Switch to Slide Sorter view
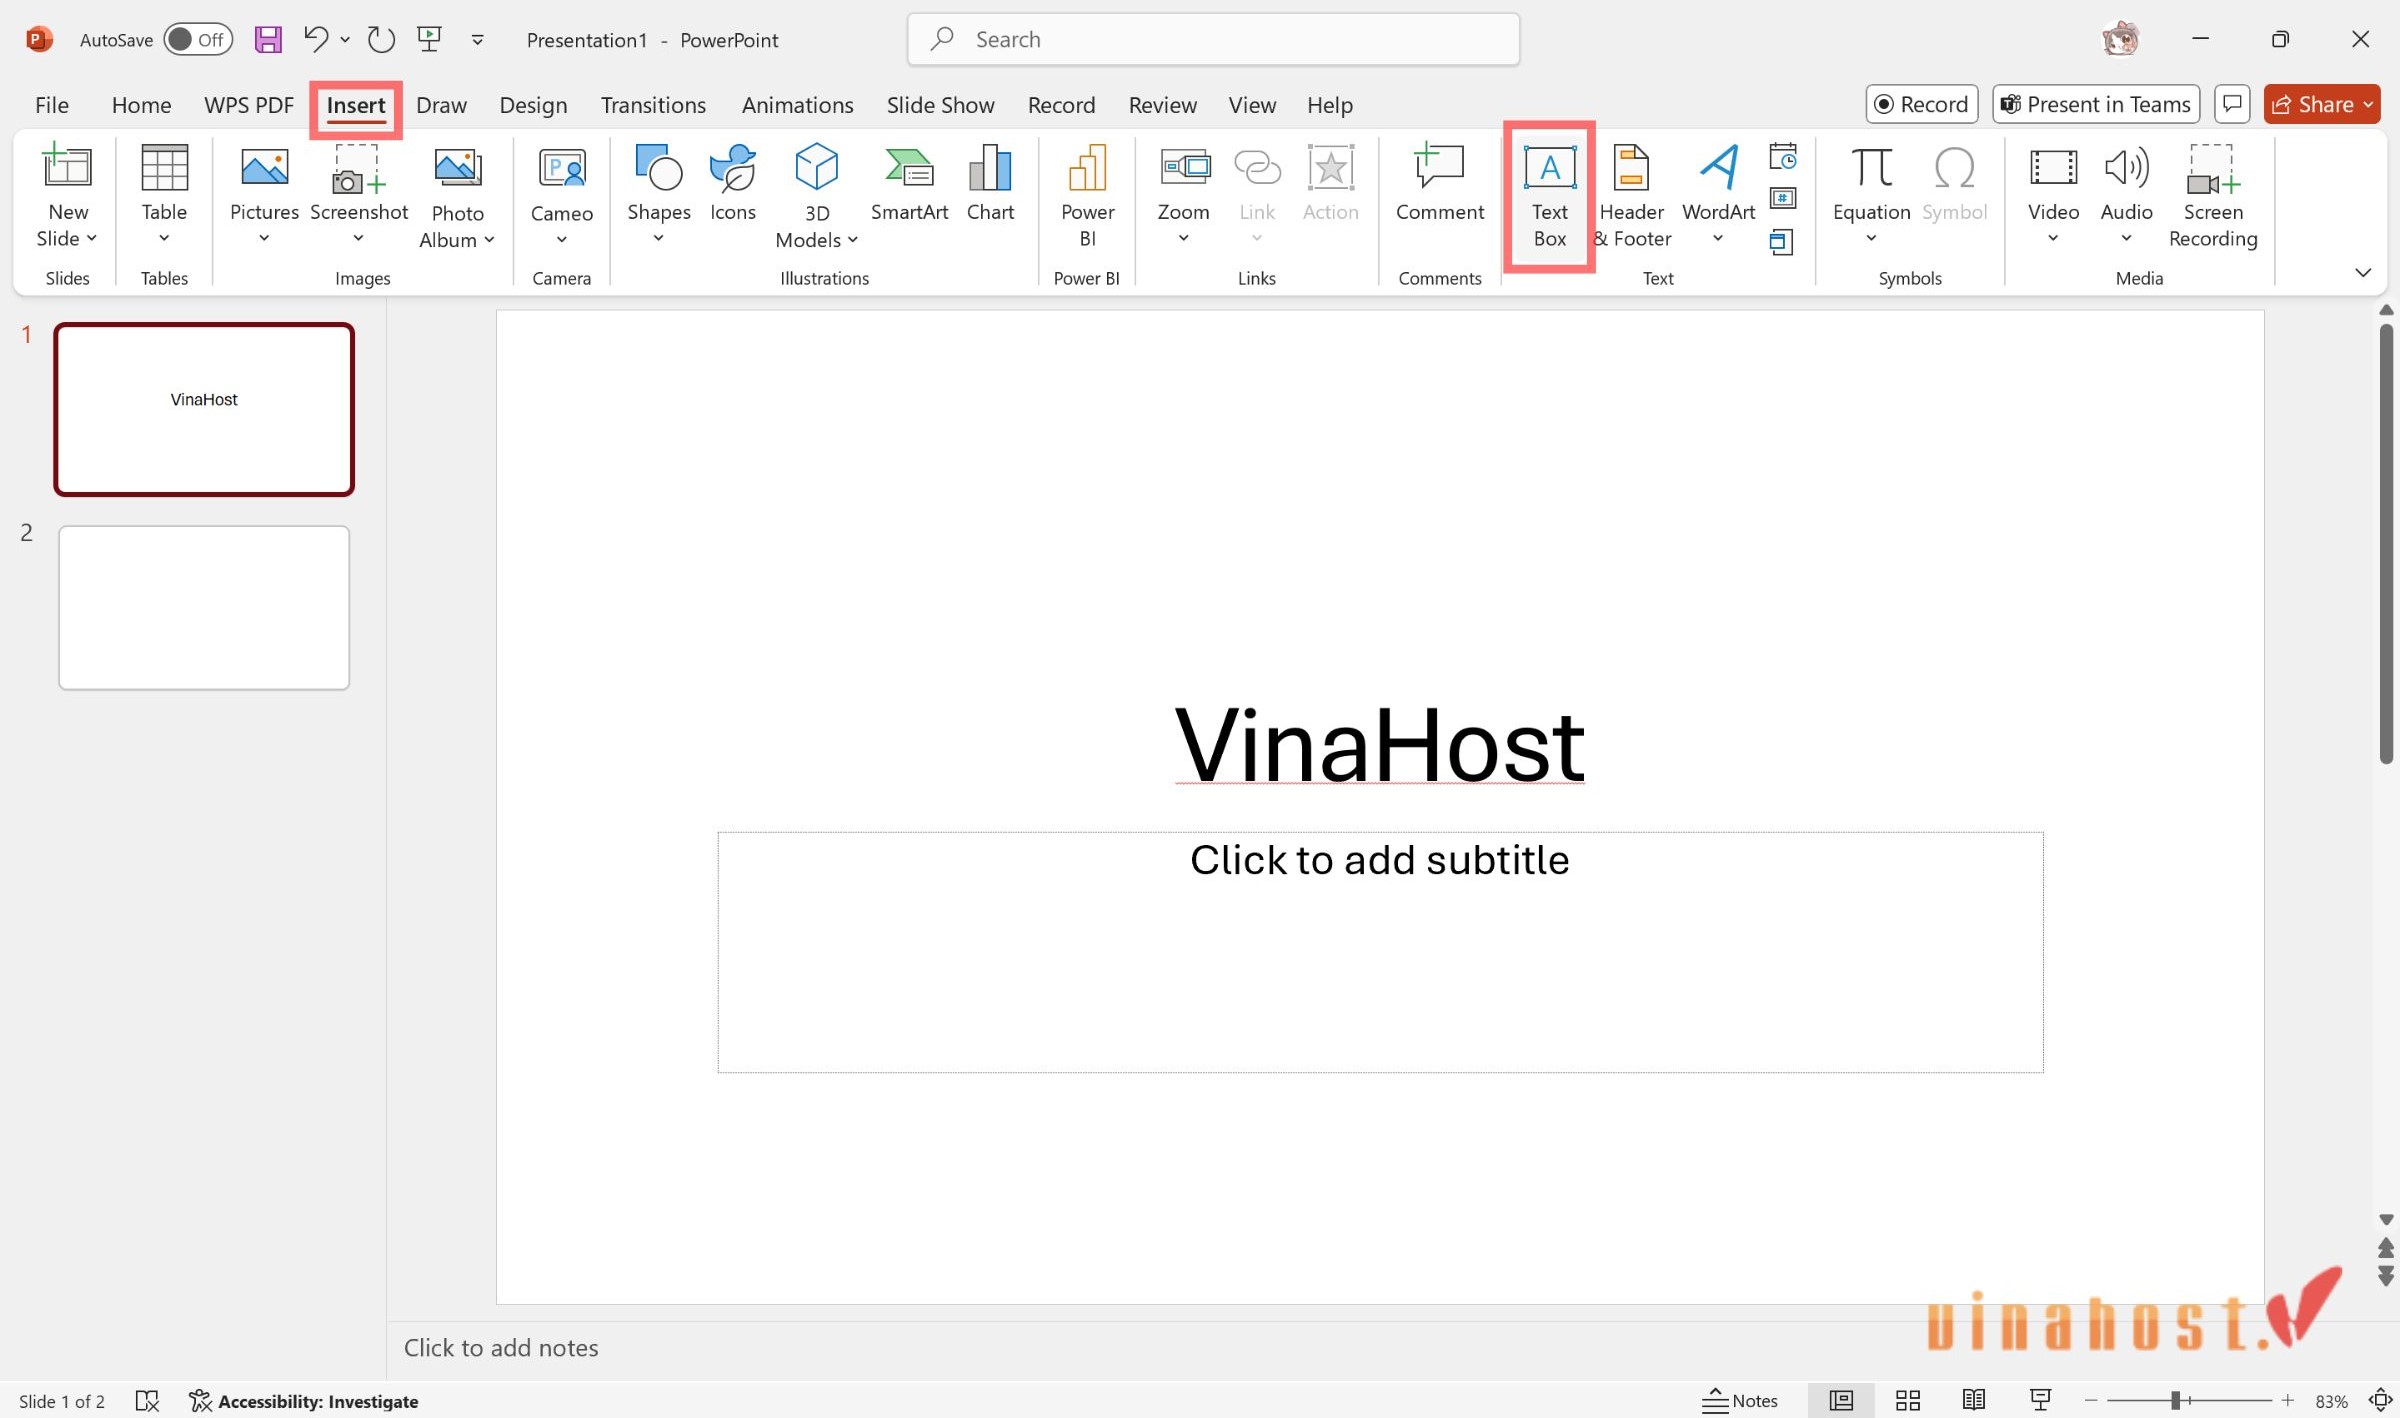 [x=1908, y=1400]
